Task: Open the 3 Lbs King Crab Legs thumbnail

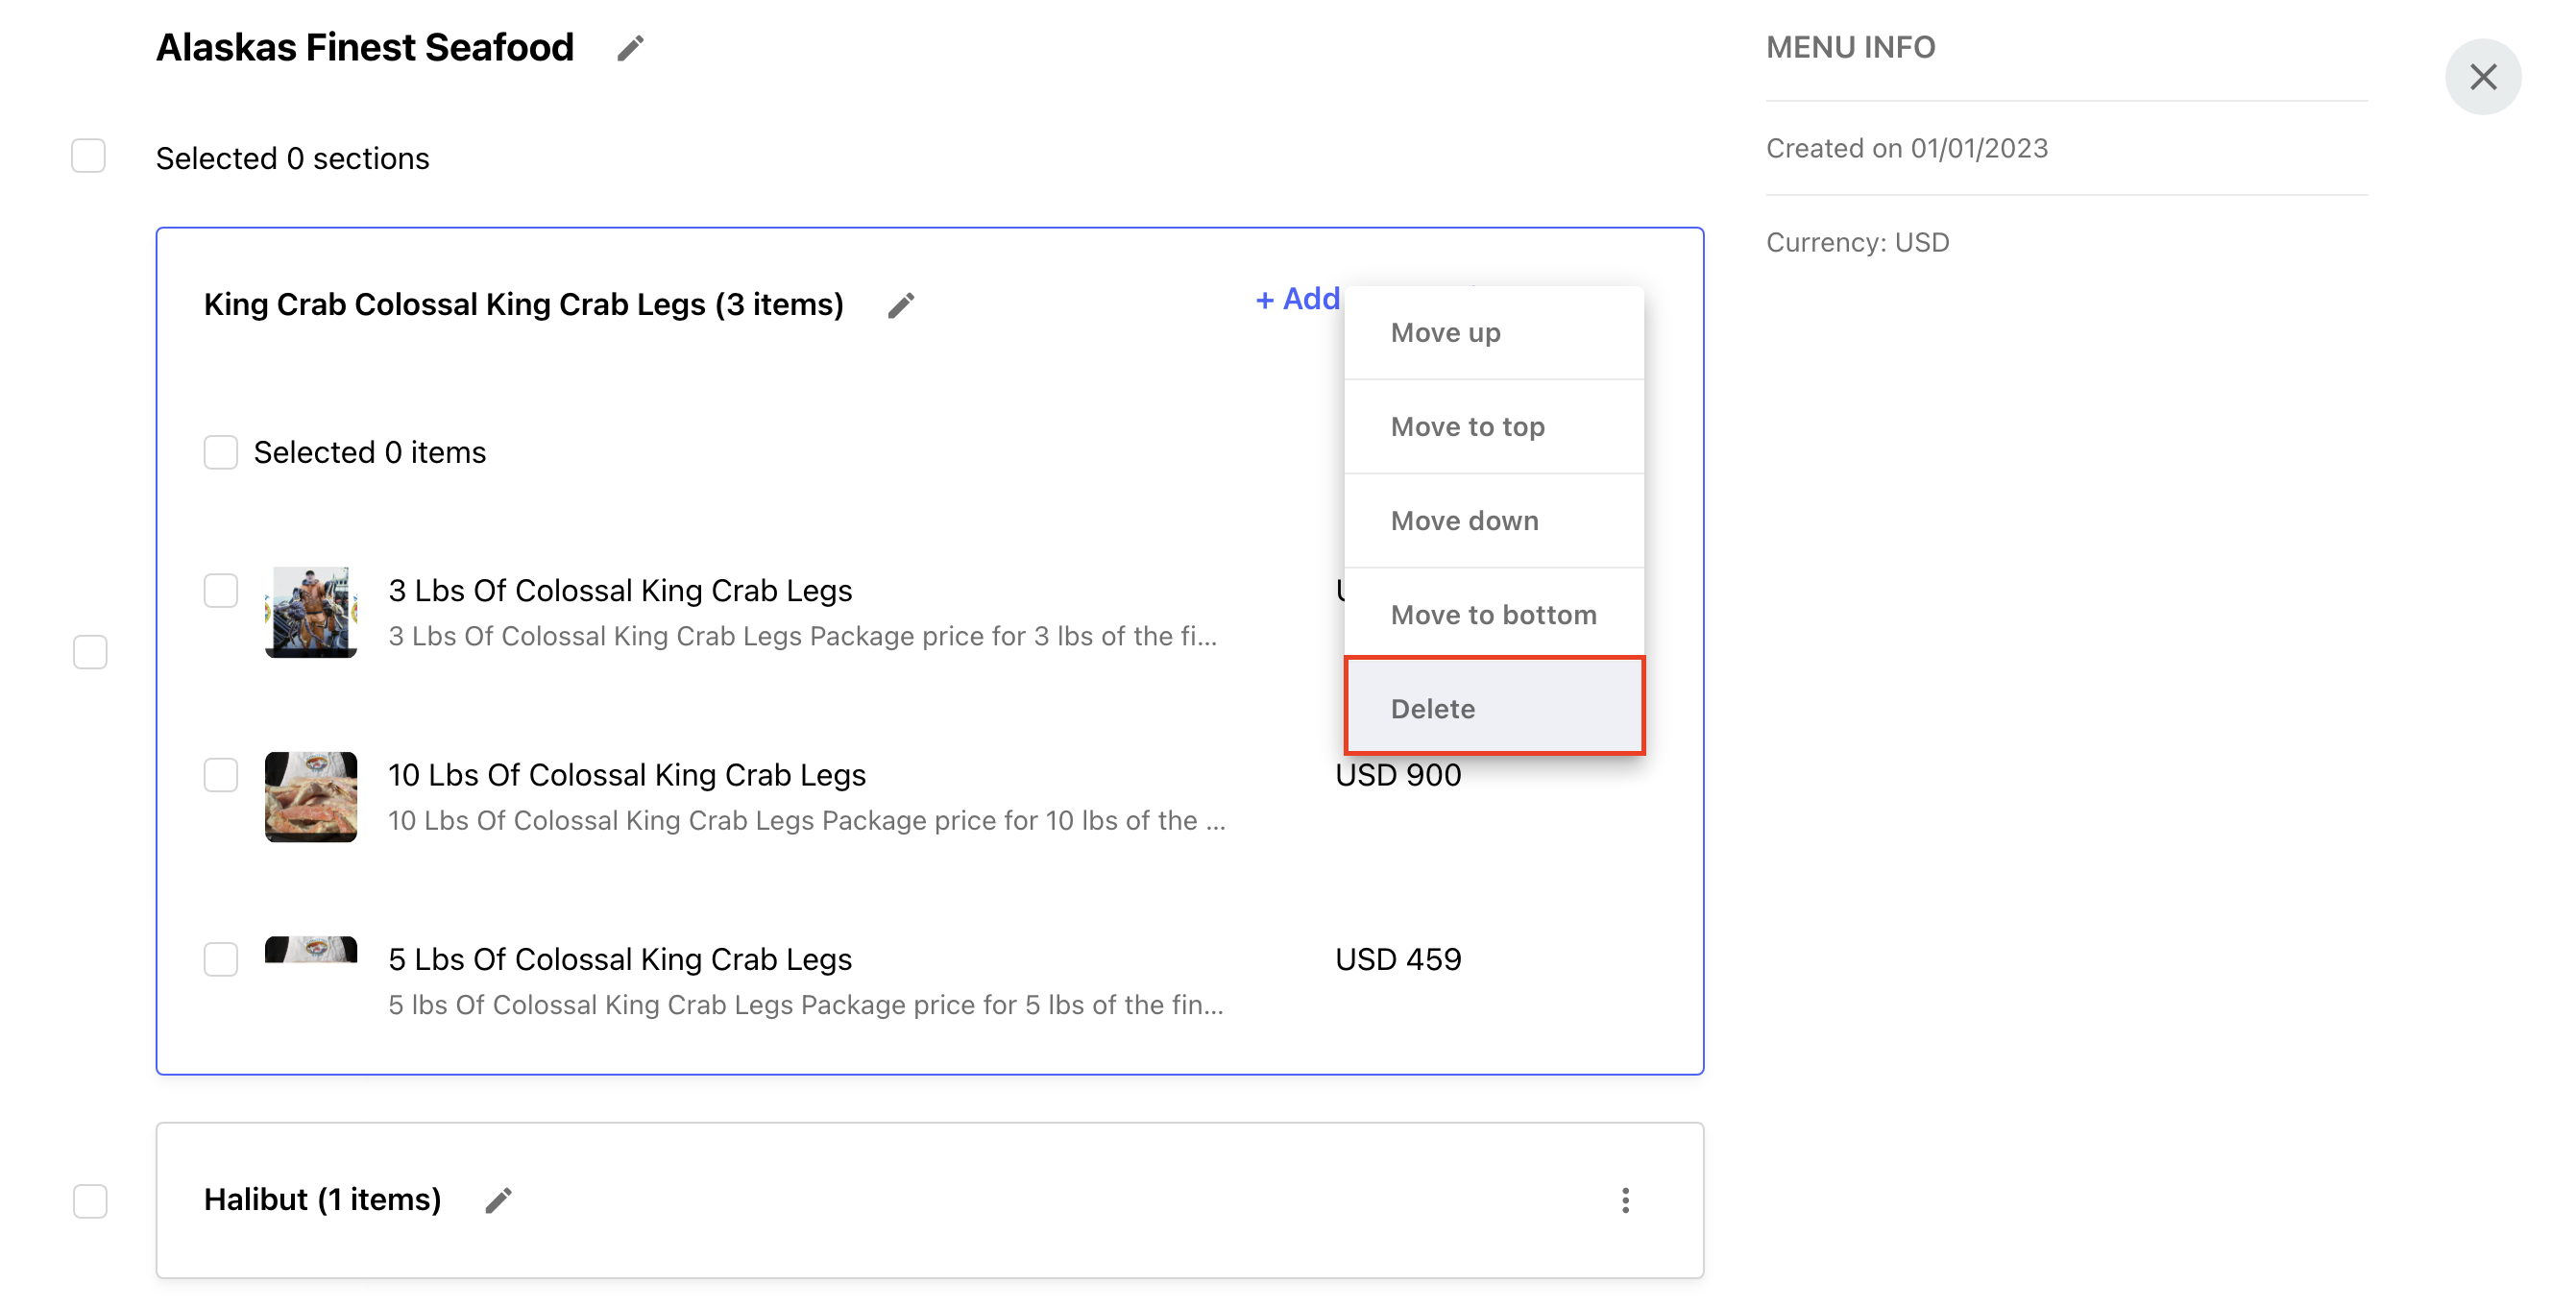Action: (x=311, y=612)
